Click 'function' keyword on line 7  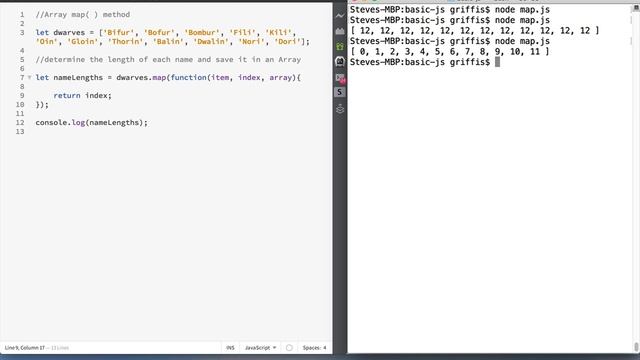pyautogui.click(x=189, y=78)
